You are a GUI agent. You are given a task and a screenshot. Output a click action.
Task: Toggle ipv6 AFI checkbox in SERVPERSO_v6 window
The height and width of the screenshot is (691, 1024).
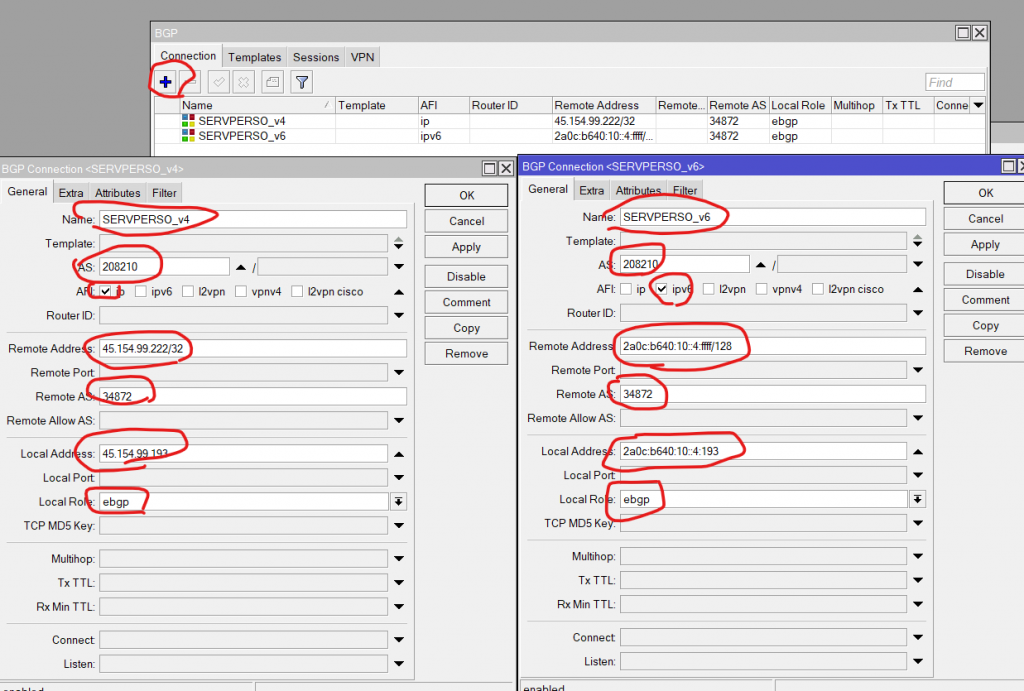pyautogui.click(x=662, y=289)
